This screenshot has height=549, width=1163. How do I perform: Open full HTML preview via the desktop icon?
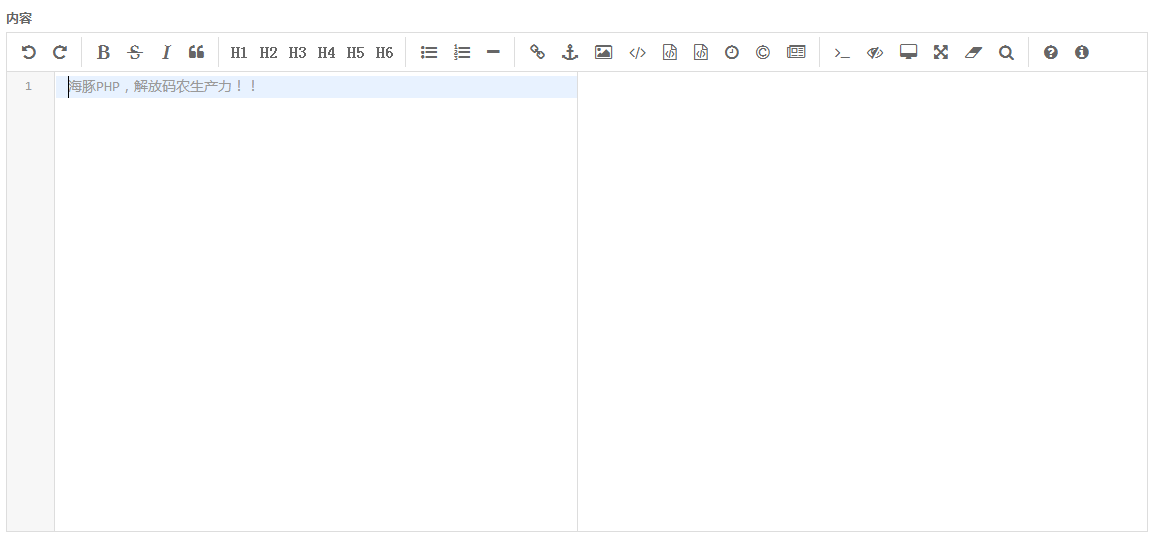point(909,52)
